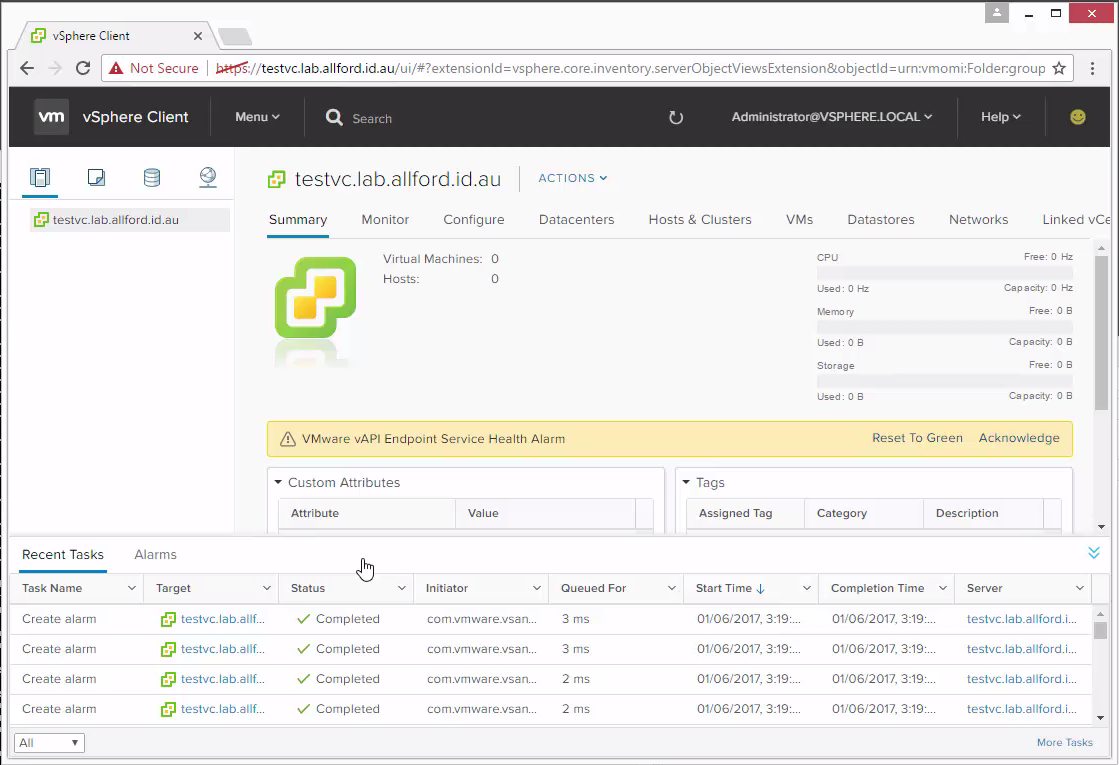Image resolution: width=1119 pixels, height=765 pixels.
Task: Switch to the Alarms tab
Action: click(156, 554)
